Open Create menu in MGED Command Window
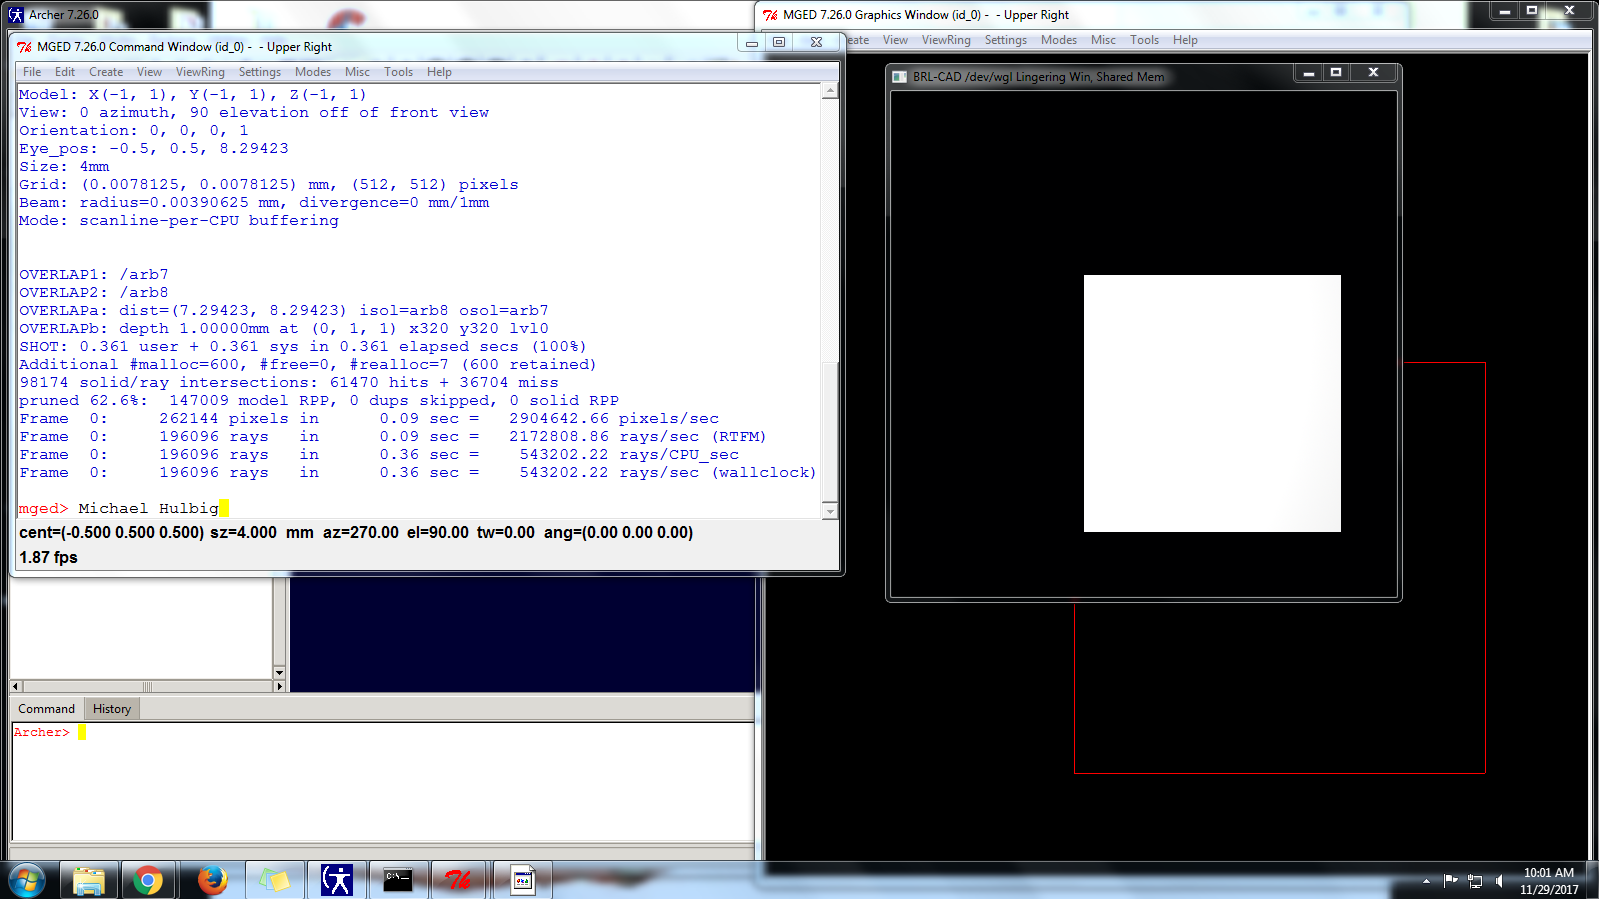 106,72
